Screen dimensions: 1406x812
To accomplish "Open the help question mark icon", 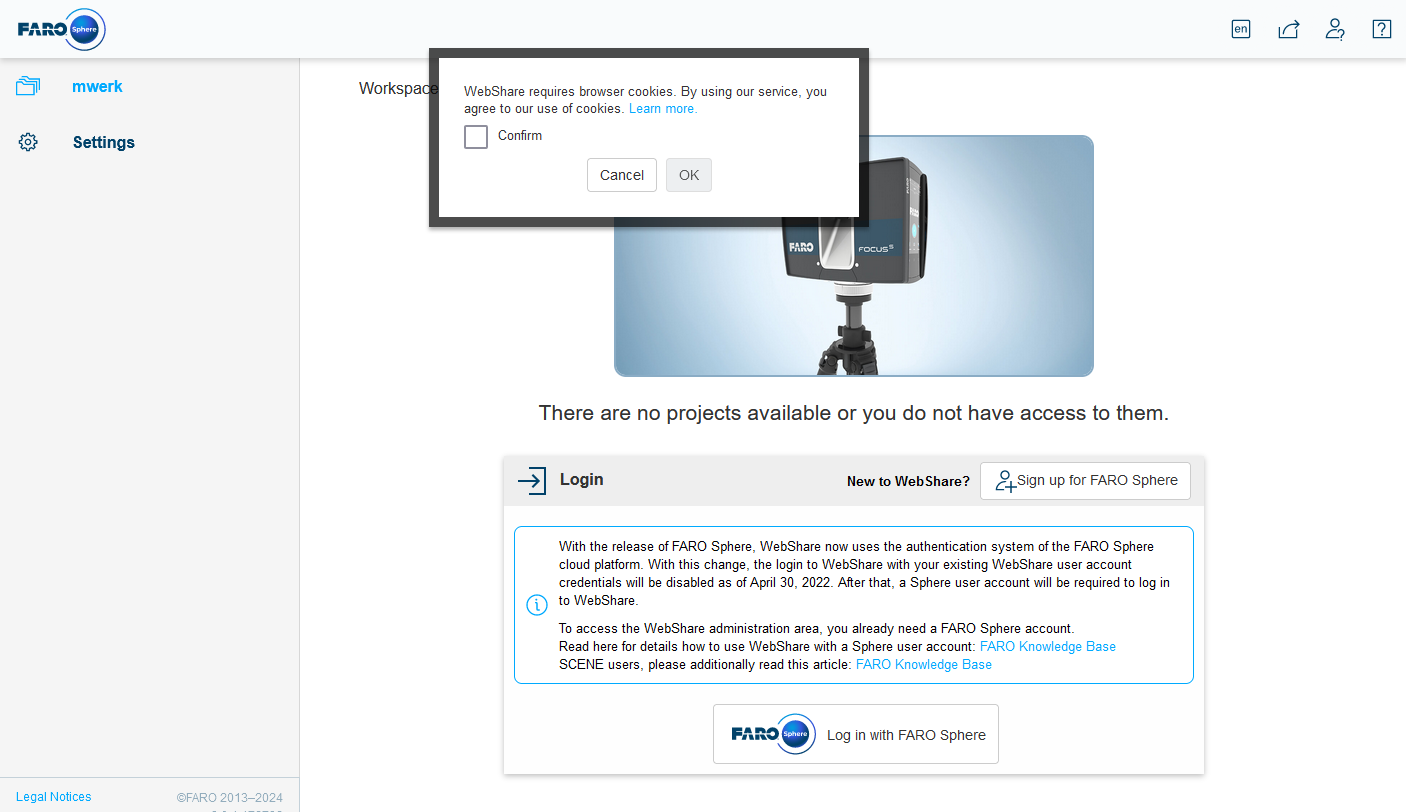I will (1382, 29).
